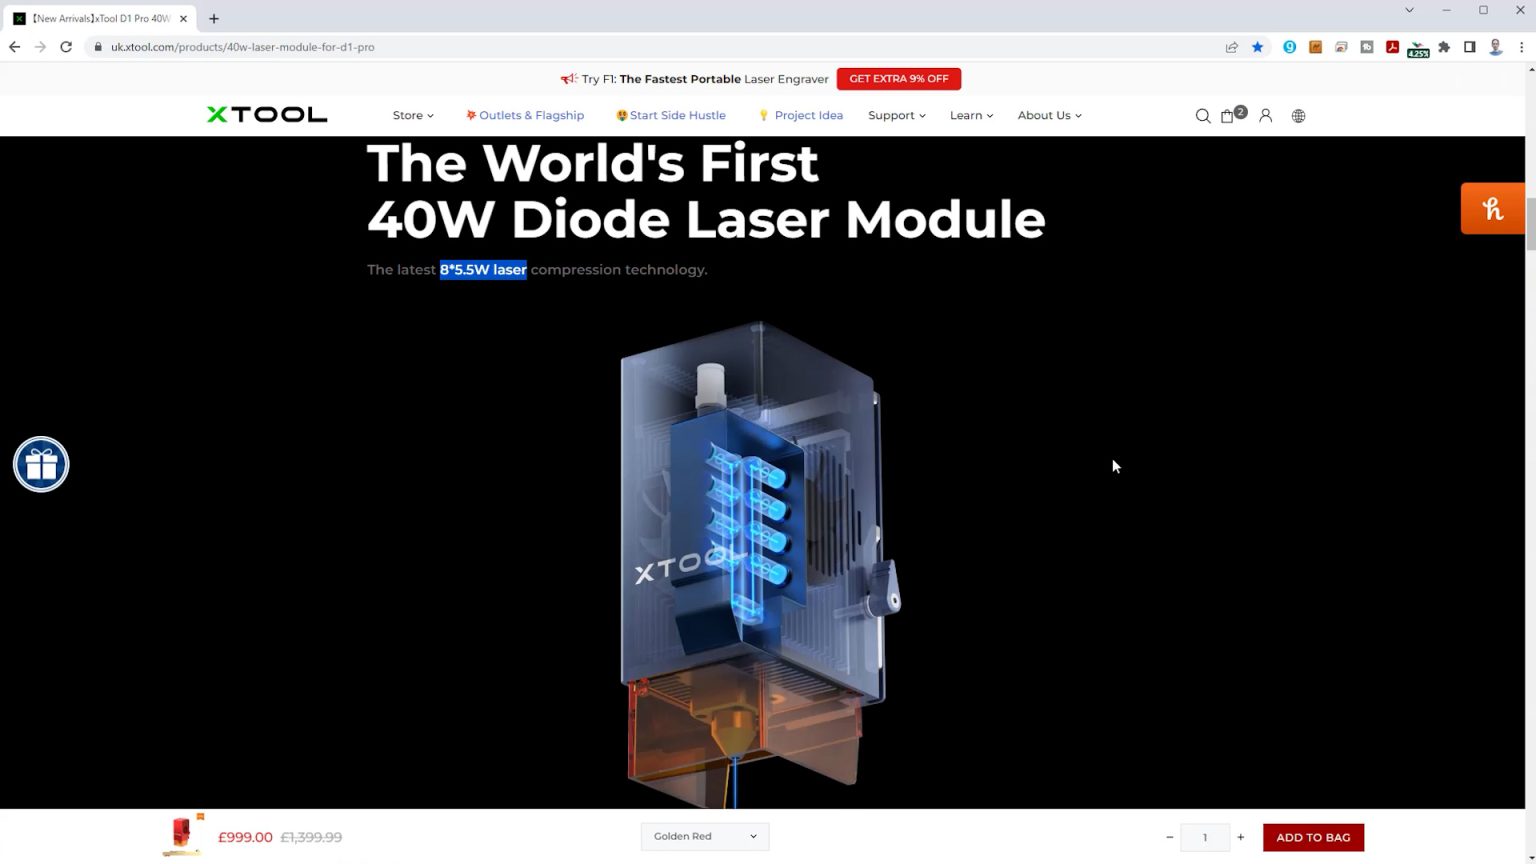Toggle the browser side panel icon

coord(1470,46)
